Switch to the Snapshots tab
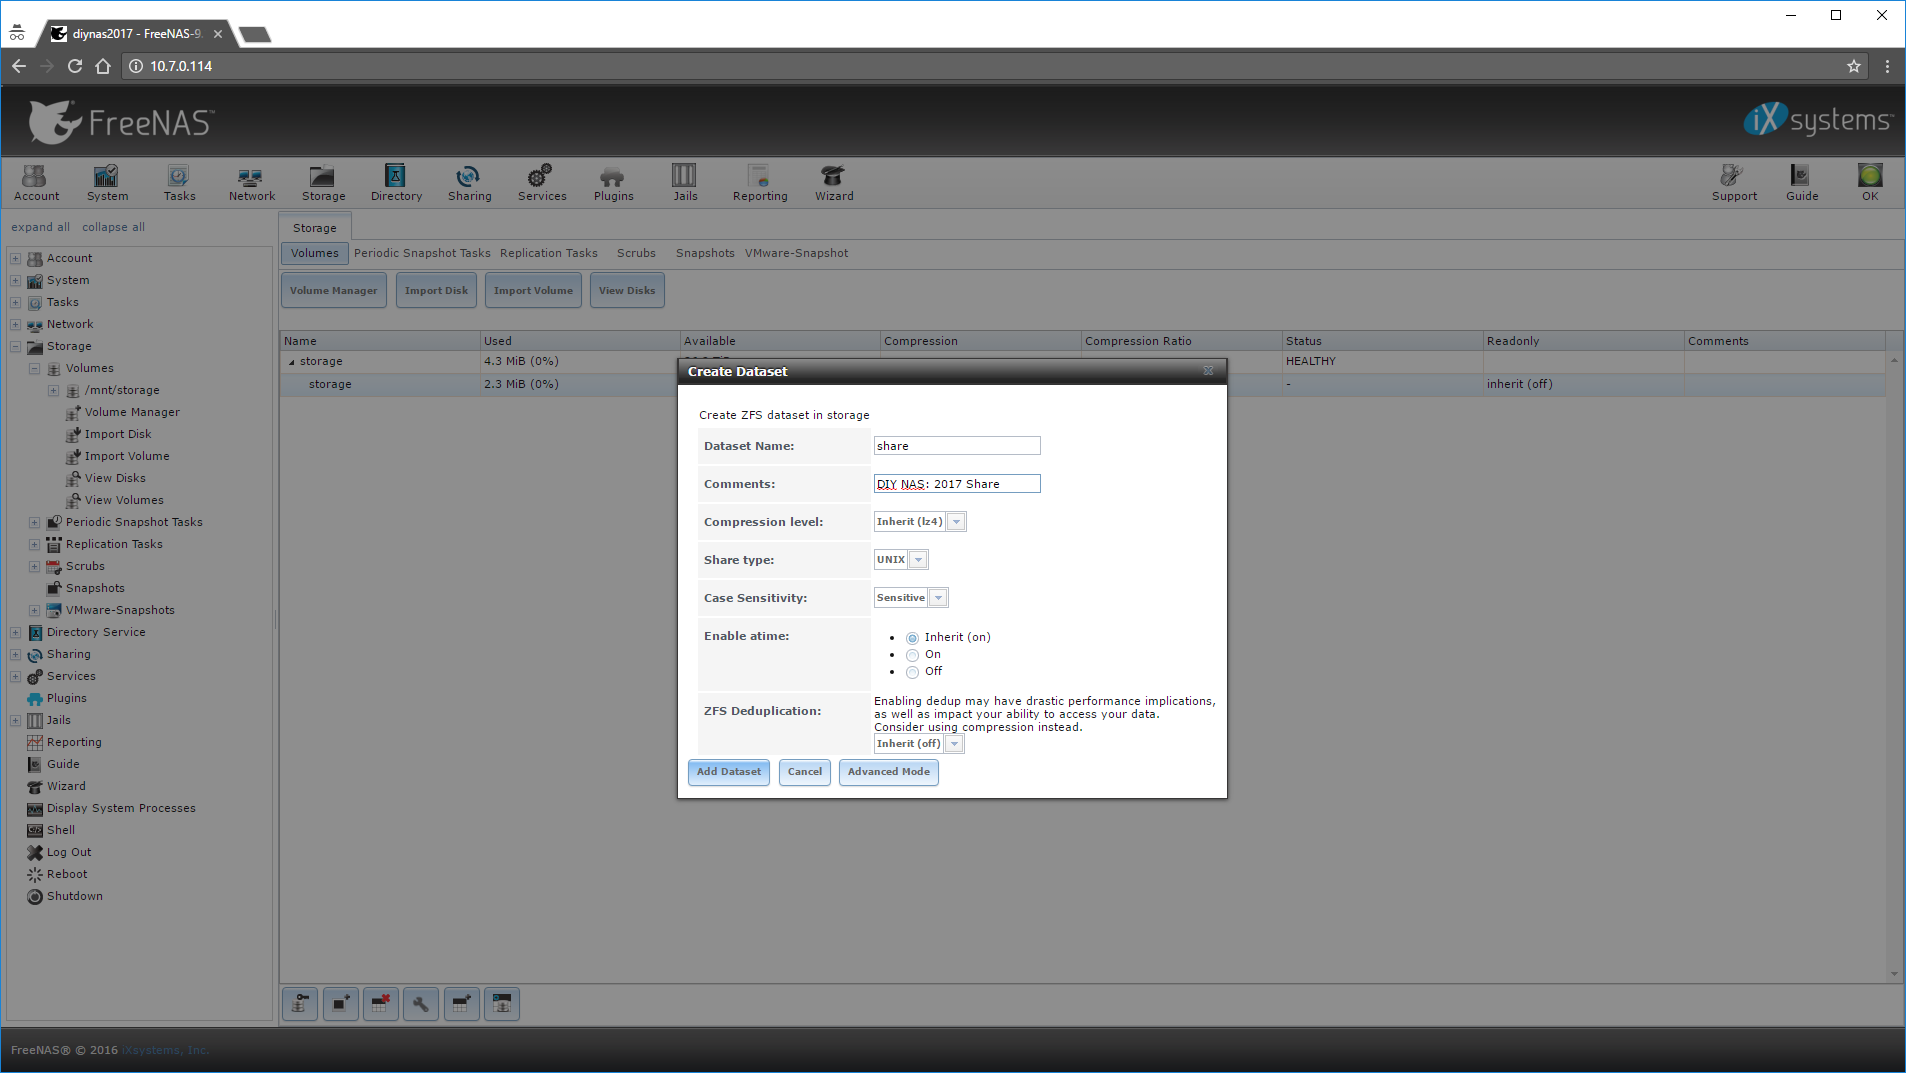 click(x=705, y=253)
